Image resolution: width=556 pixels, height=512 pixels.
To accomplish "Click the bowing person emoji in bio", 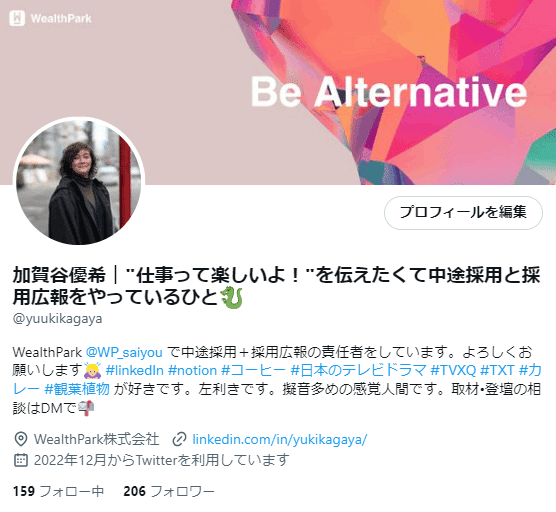I will pos(93,370).
